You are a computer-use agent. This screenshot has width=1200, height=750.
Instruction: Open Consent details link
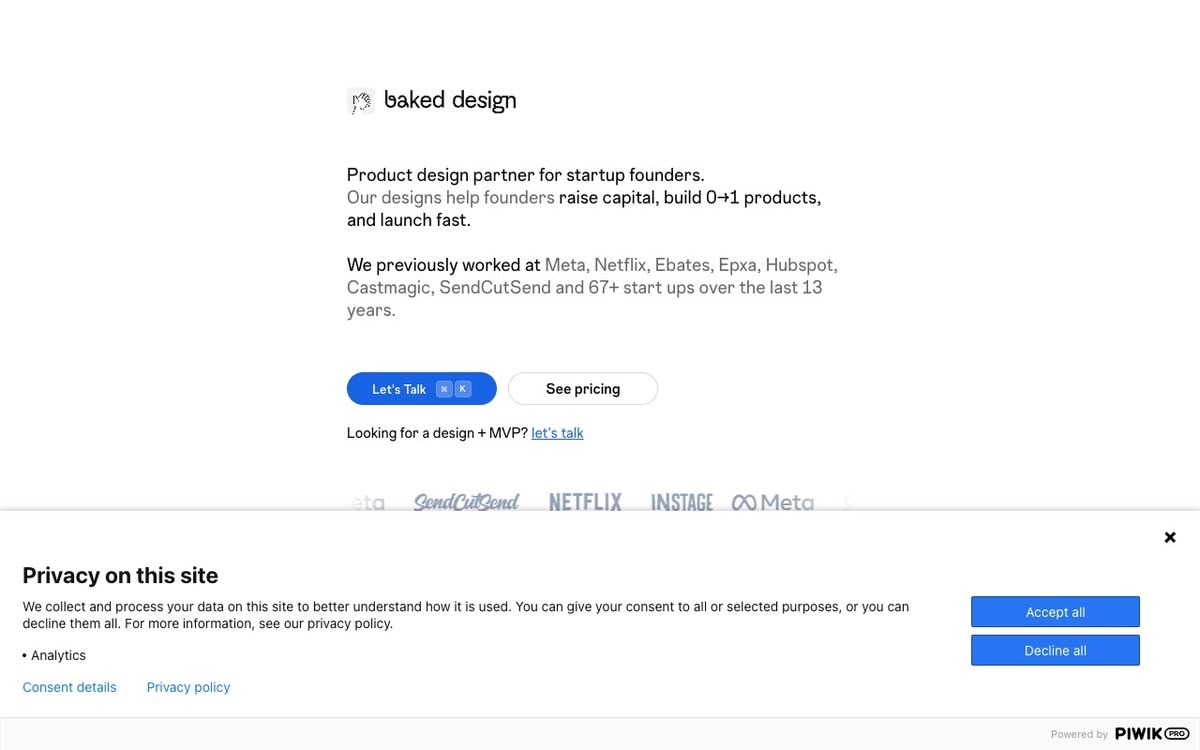[70, 687]
